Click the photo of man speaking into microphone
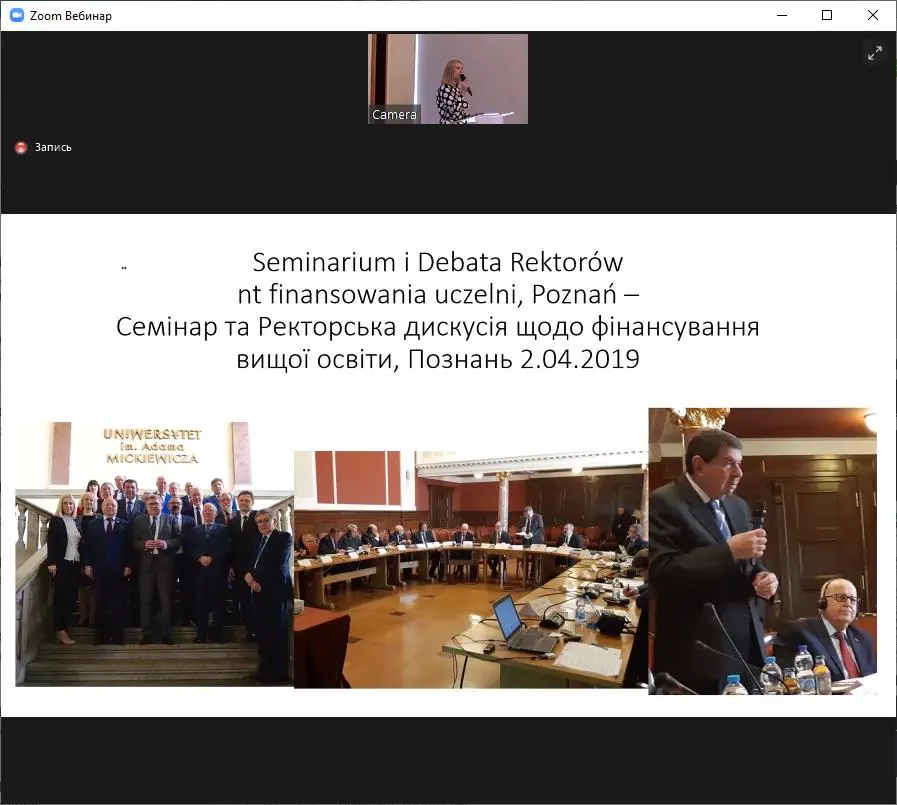 (763, 551)
